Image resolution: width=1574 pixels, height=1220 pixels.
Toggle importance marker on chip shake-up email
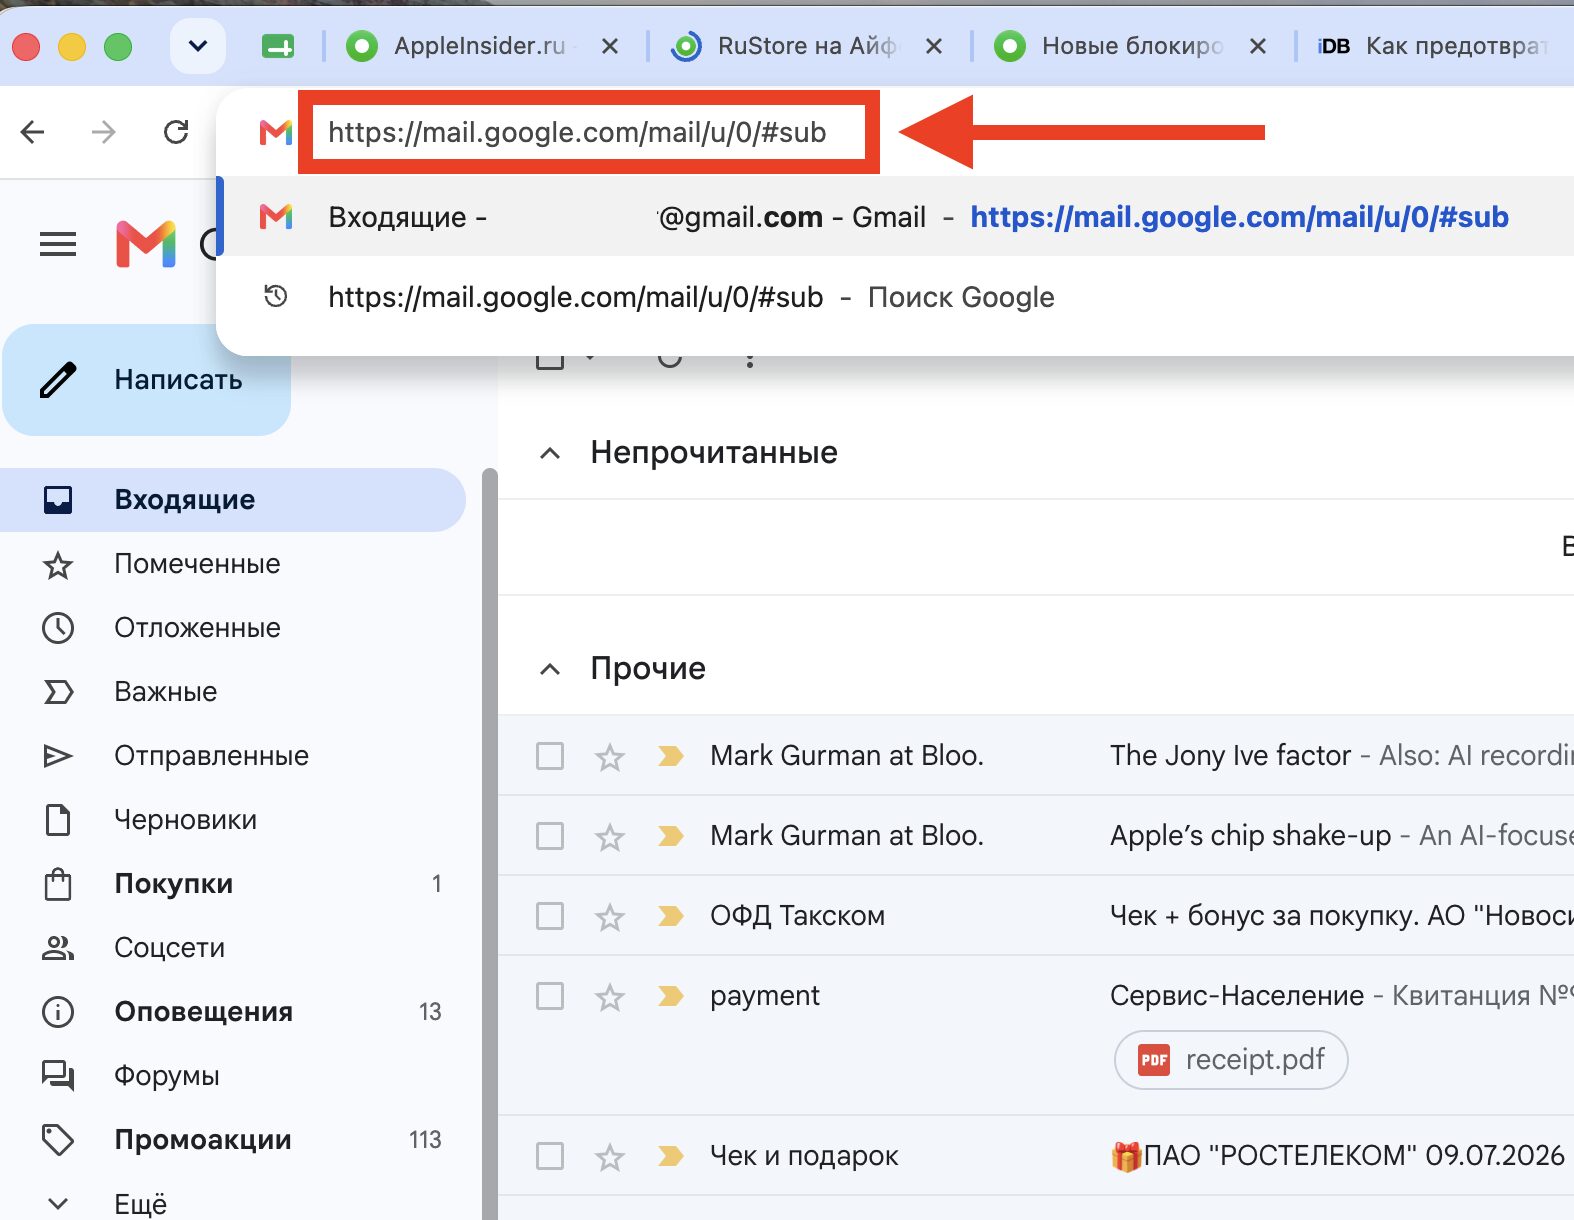671,836
